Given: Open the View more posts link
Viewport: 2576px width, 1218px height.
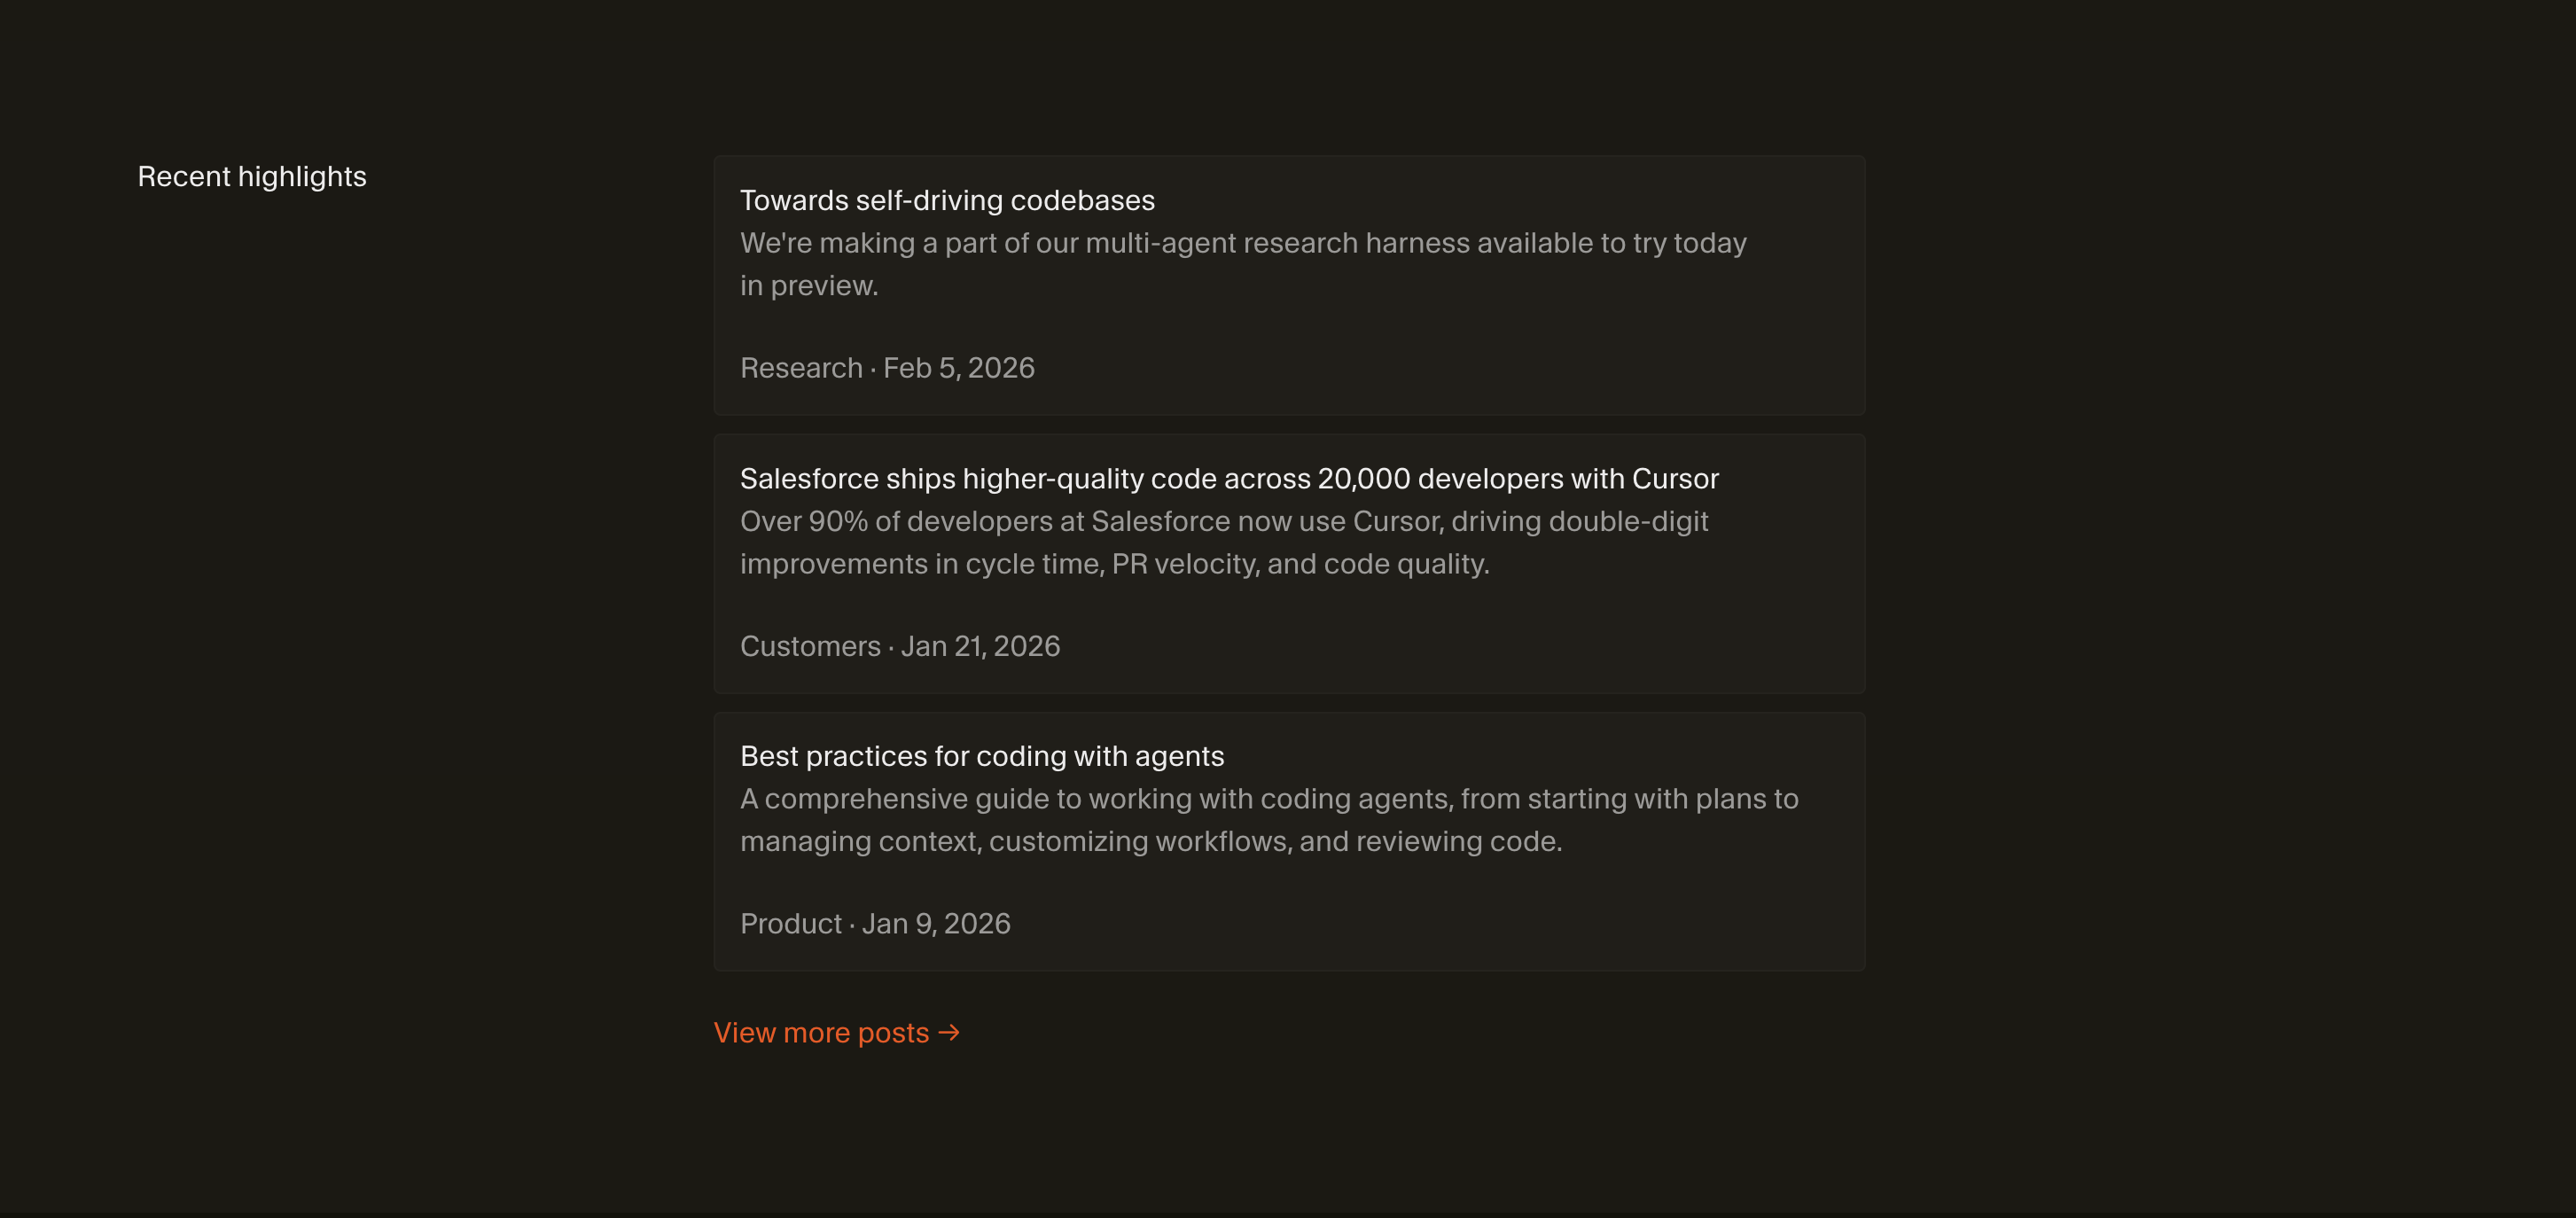Looking at the screenshot, I should tap(821, 1032).
